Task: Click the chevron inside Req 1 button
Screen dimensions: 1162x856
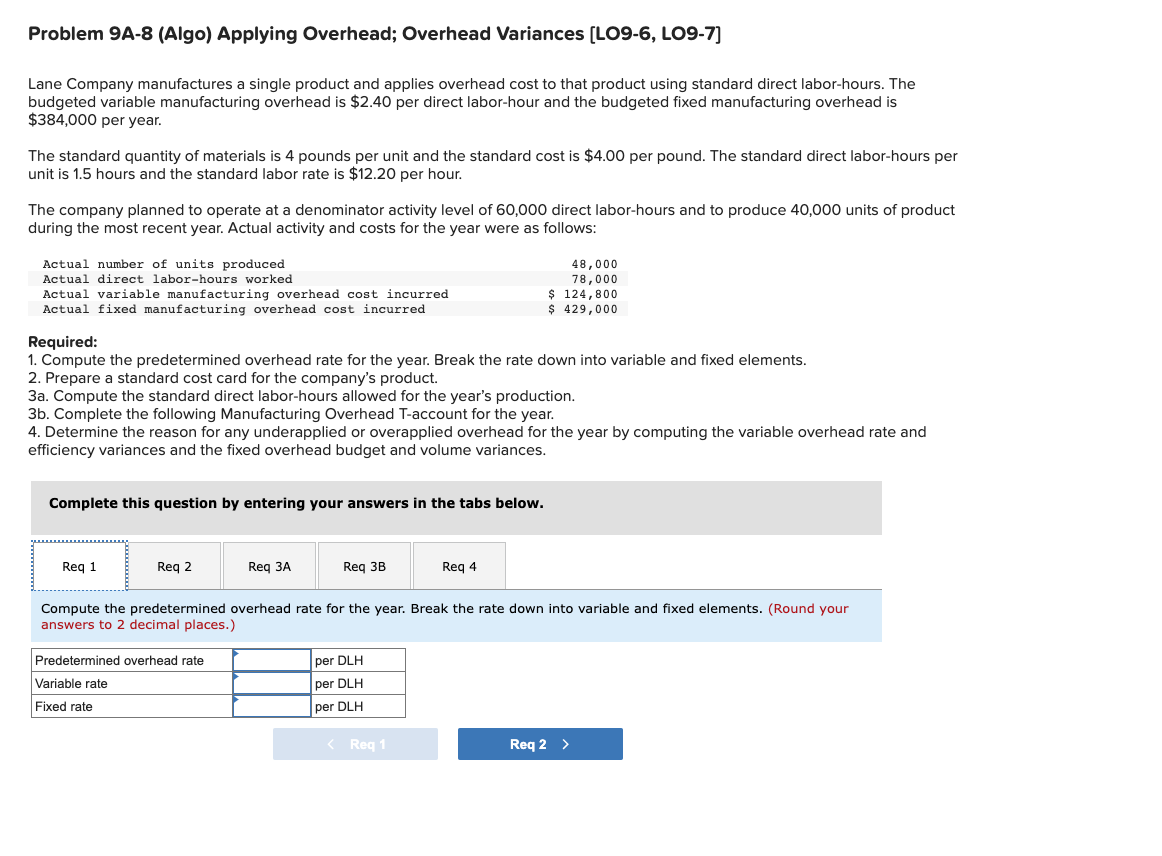Action: click(x=331, y=743)
